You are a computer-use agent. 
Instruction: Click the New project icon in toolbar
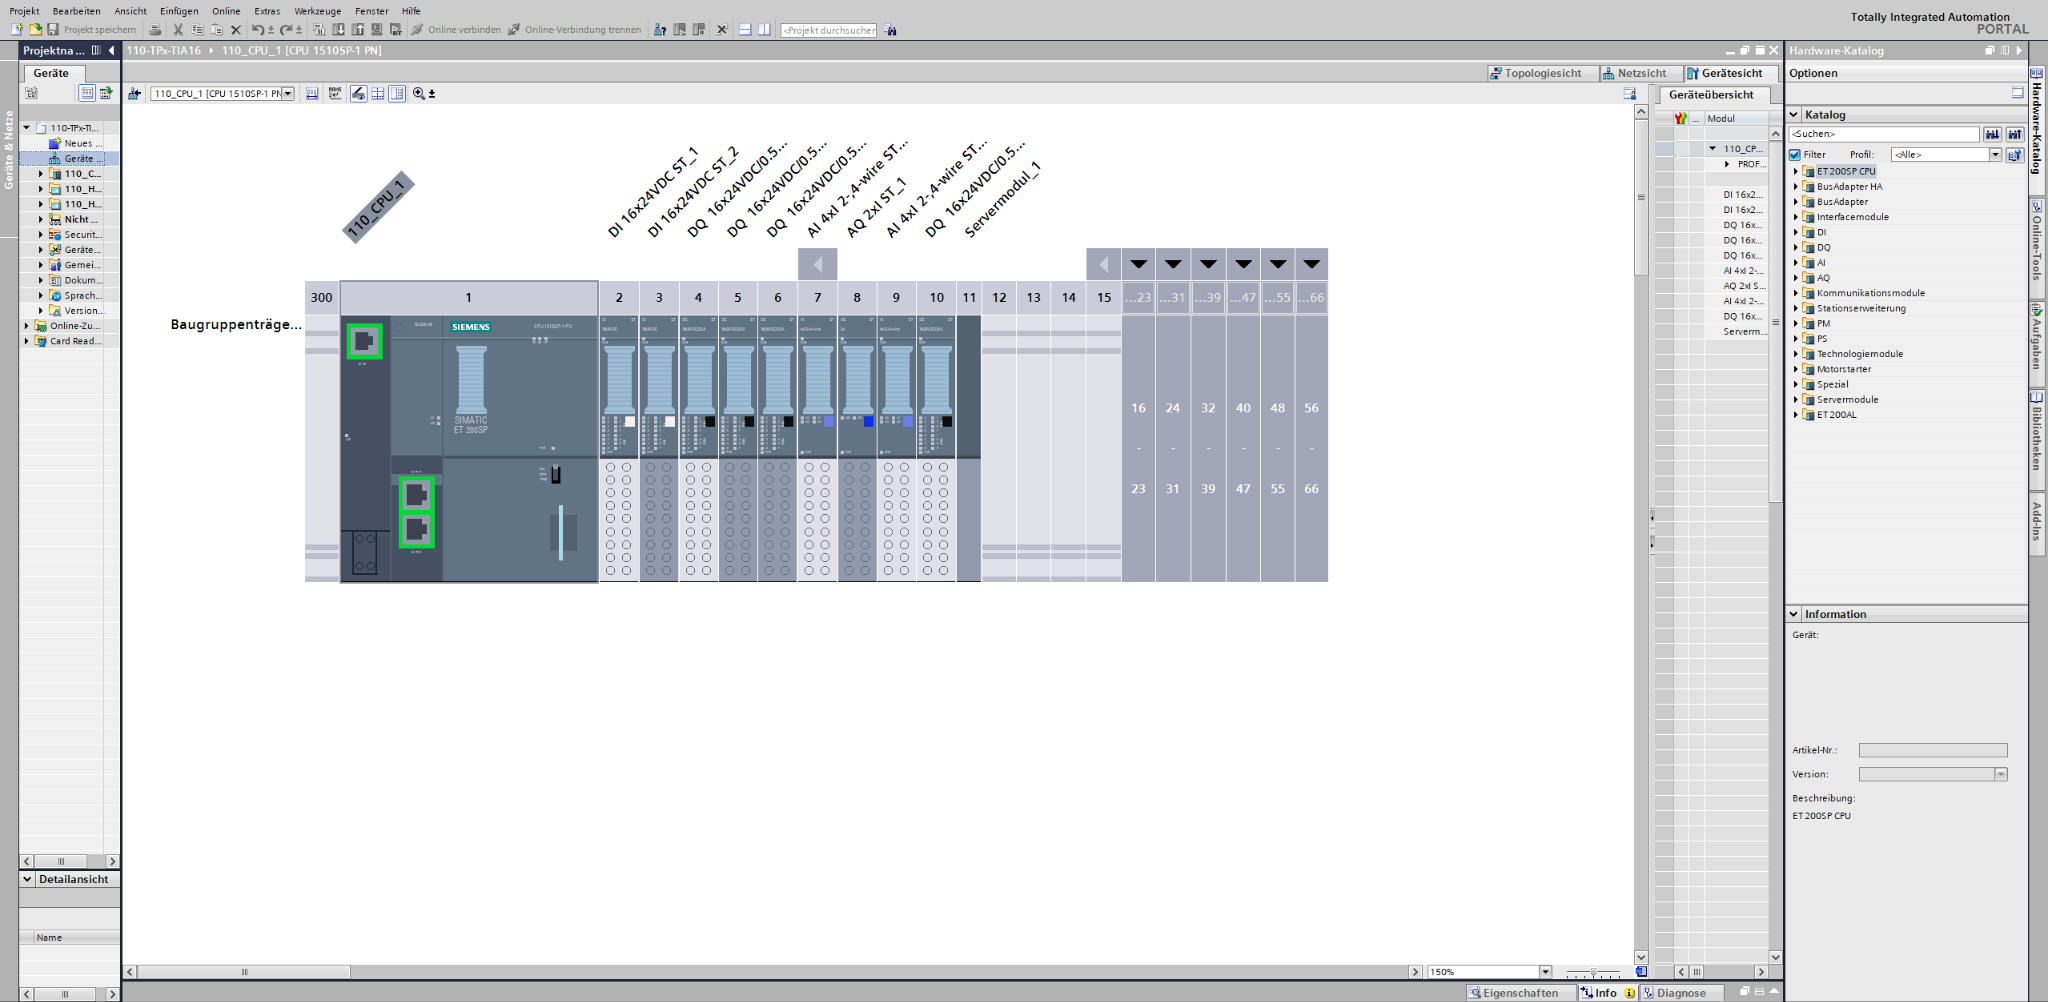tap(17, 30)
